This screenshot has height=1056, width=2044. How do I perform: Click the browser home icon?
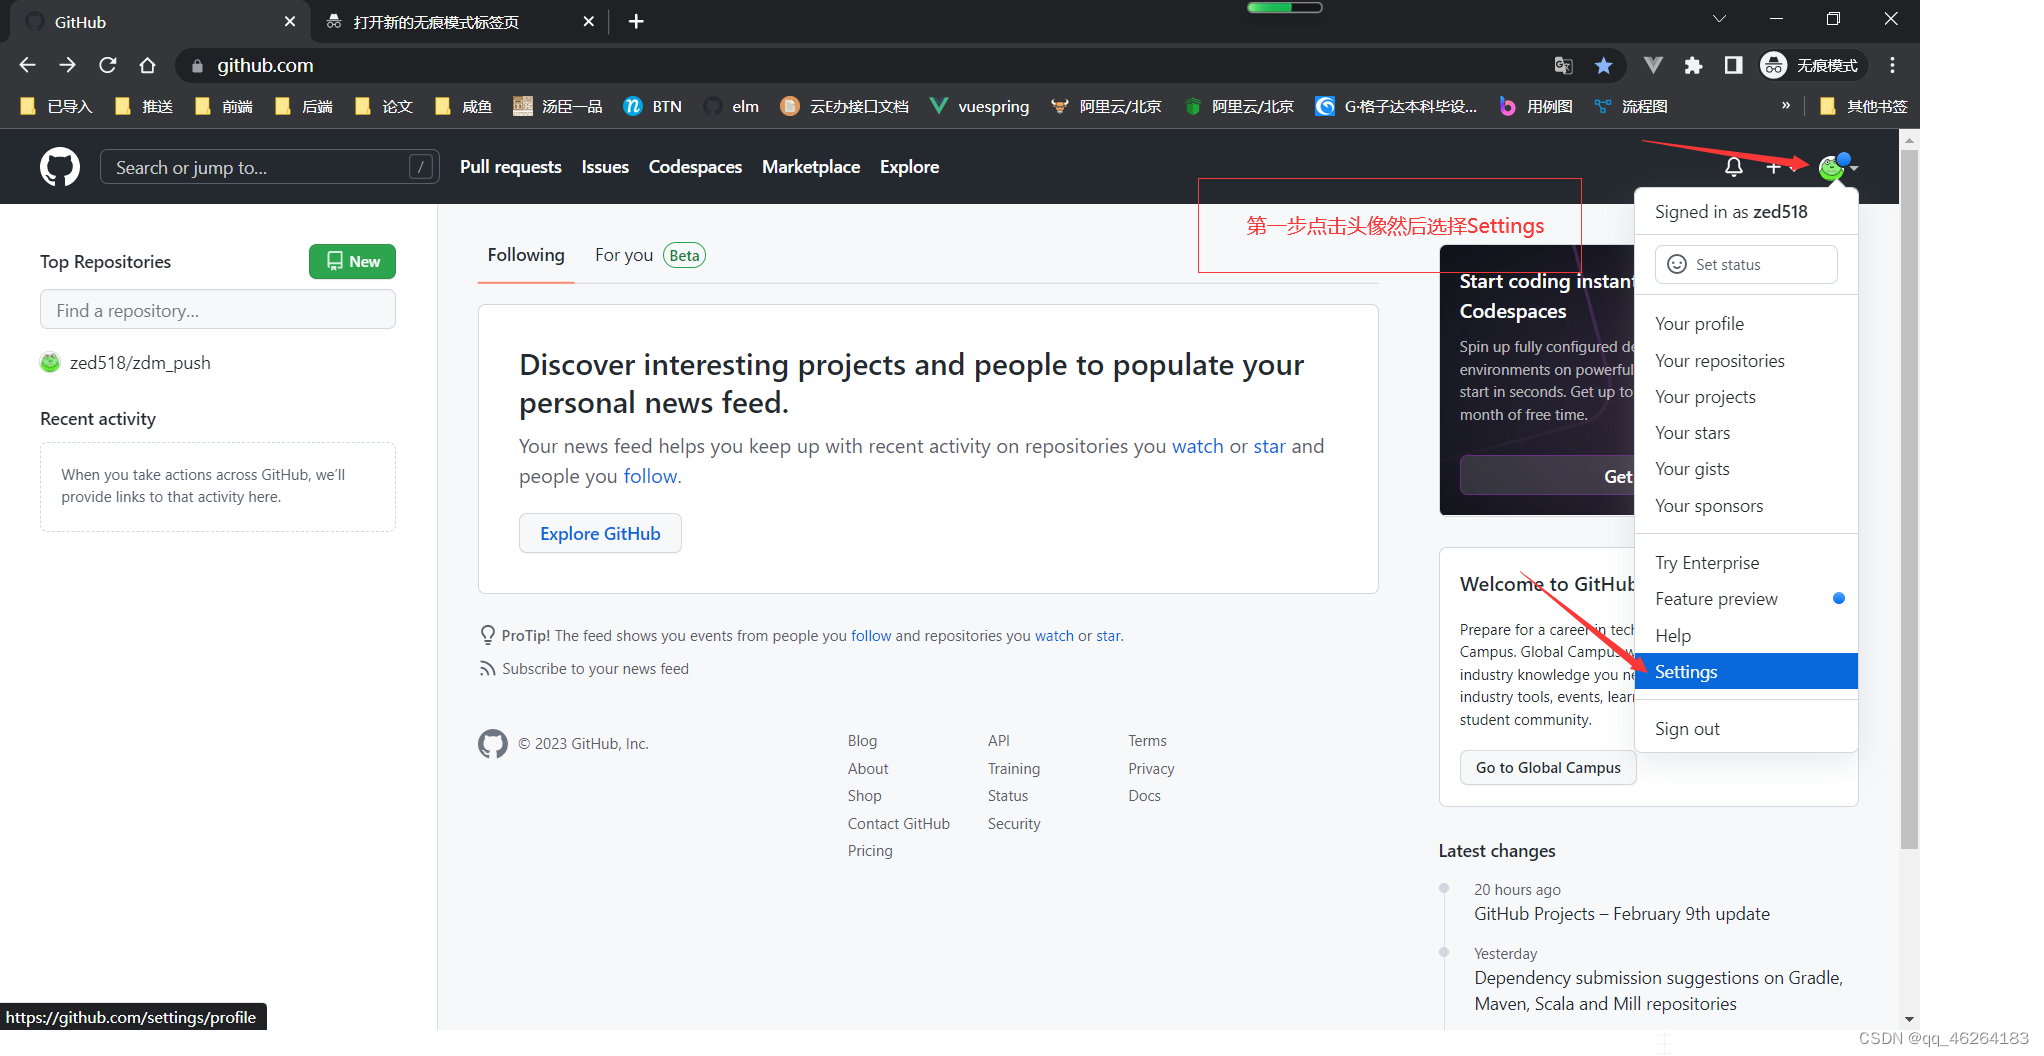point(148,65)
